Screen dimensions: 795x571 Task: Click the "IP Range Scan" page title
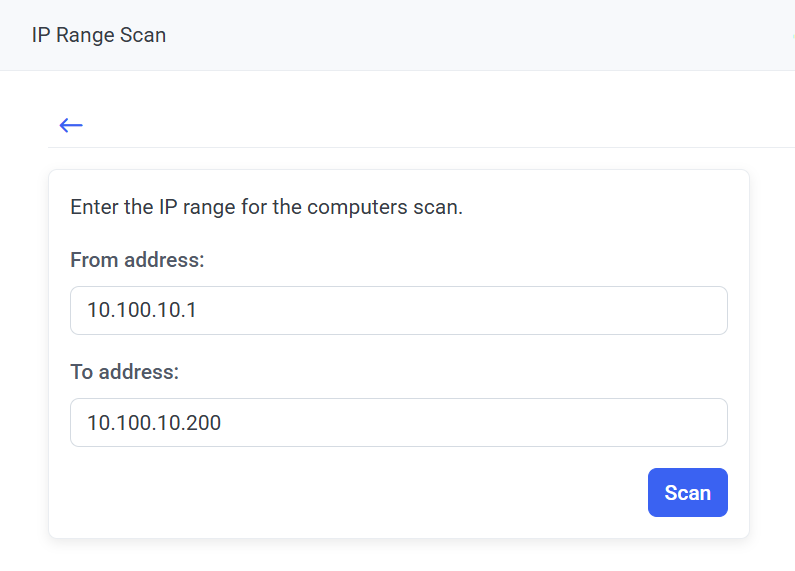click(x=99, y=35)
